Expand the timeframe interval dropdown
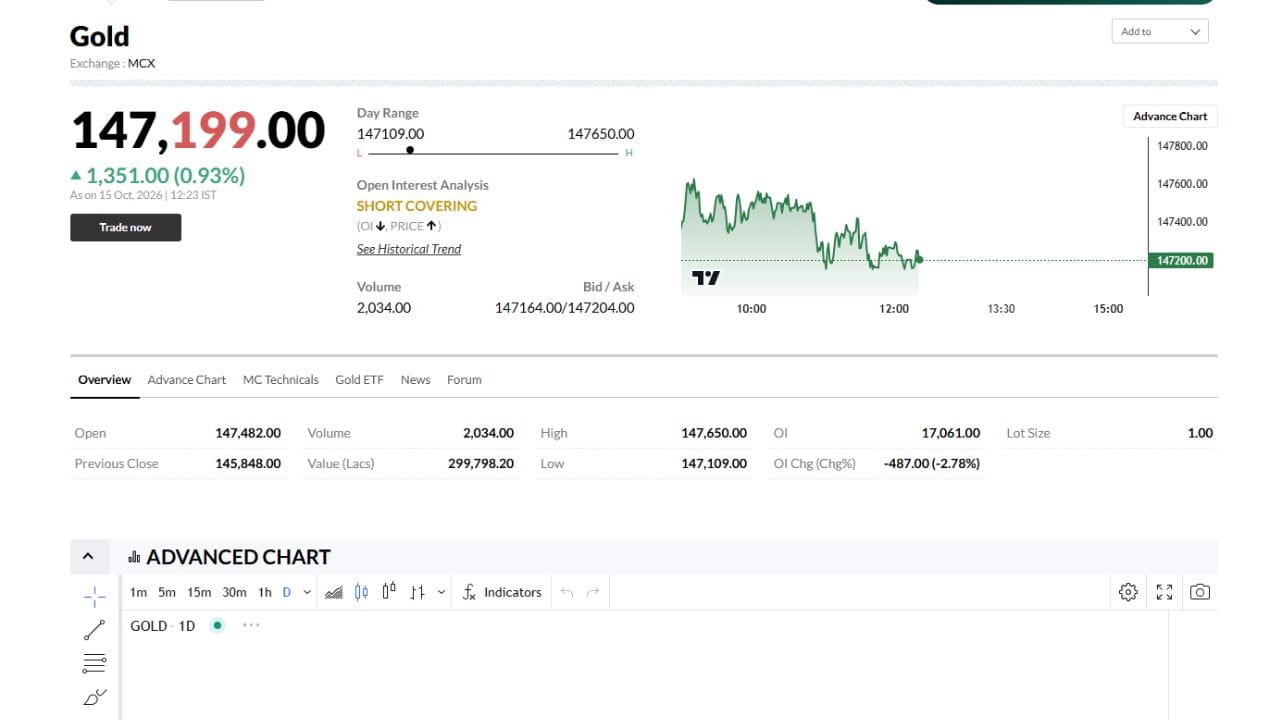Image resolution: width=1280 pixels, height=720 pixels. coord(307,592)
